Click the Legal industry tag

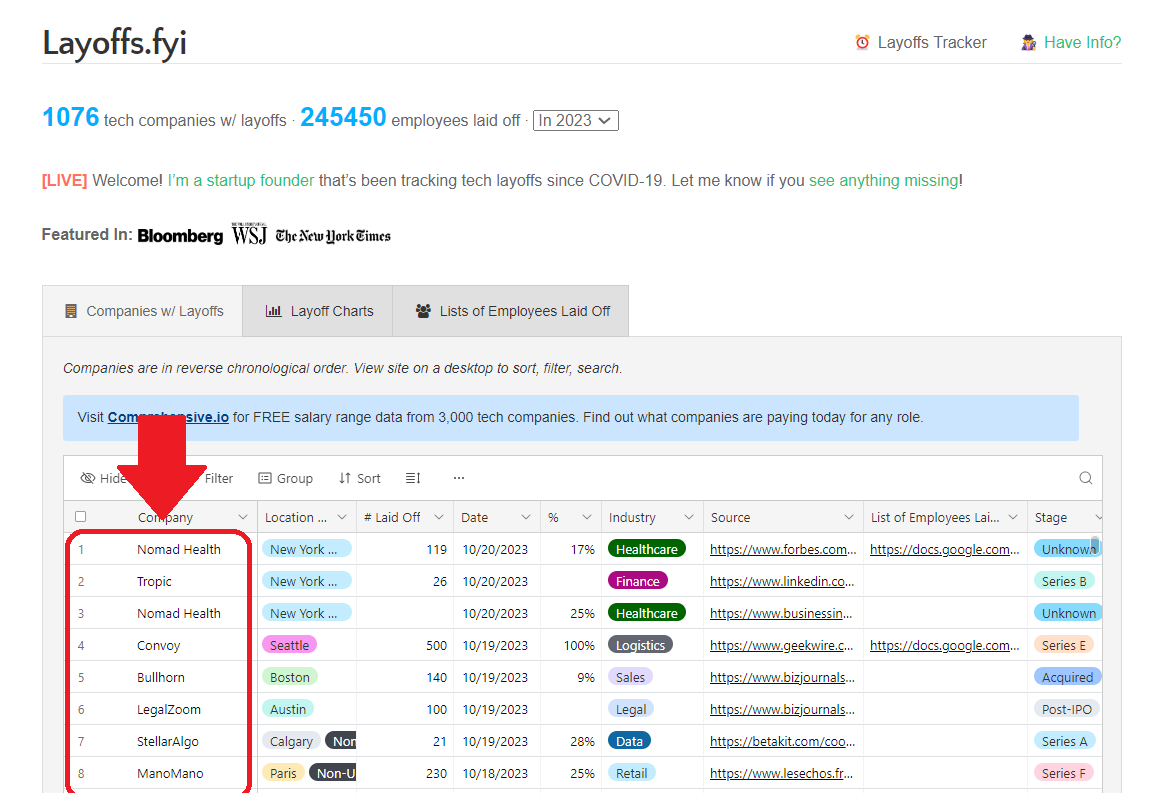(631, 709)
